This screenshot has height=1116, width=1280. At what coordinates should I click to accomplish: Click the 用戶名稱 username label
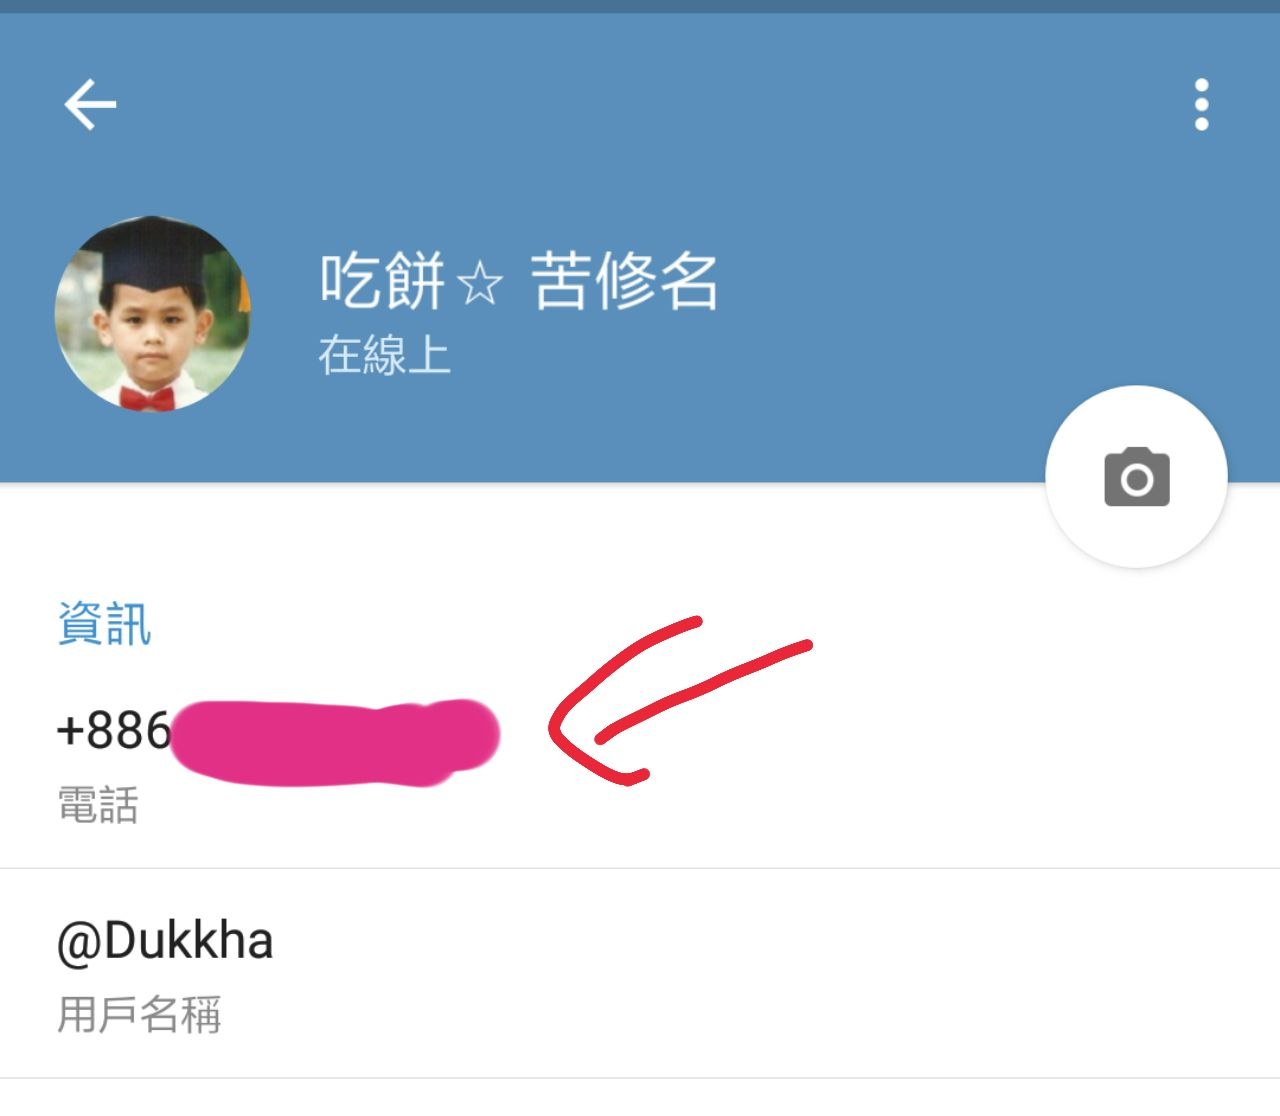point(139,1014)
